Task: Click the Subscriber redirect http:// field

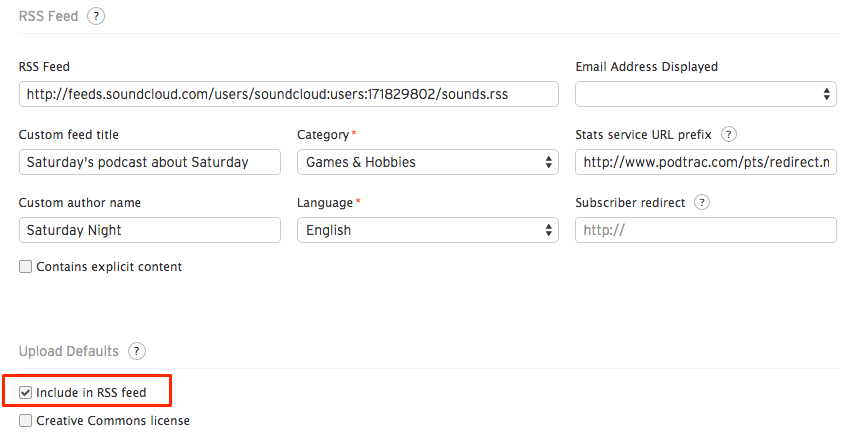Action: click(x=706, y=230)
